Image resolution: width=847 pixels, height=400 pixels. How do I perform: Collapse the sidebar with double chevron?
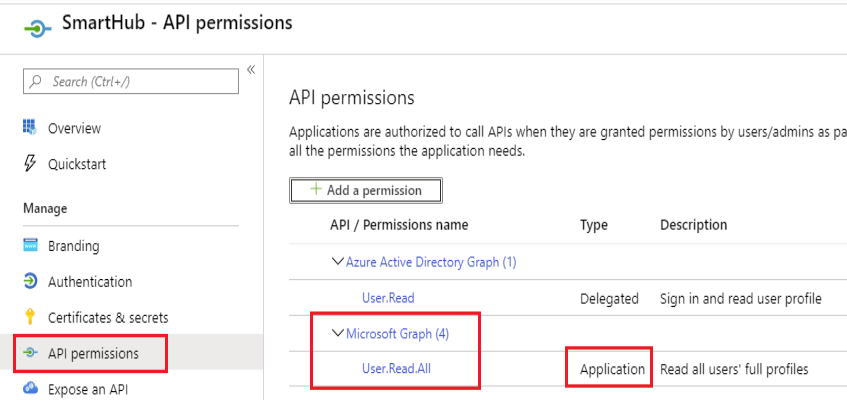click(251, 69)
